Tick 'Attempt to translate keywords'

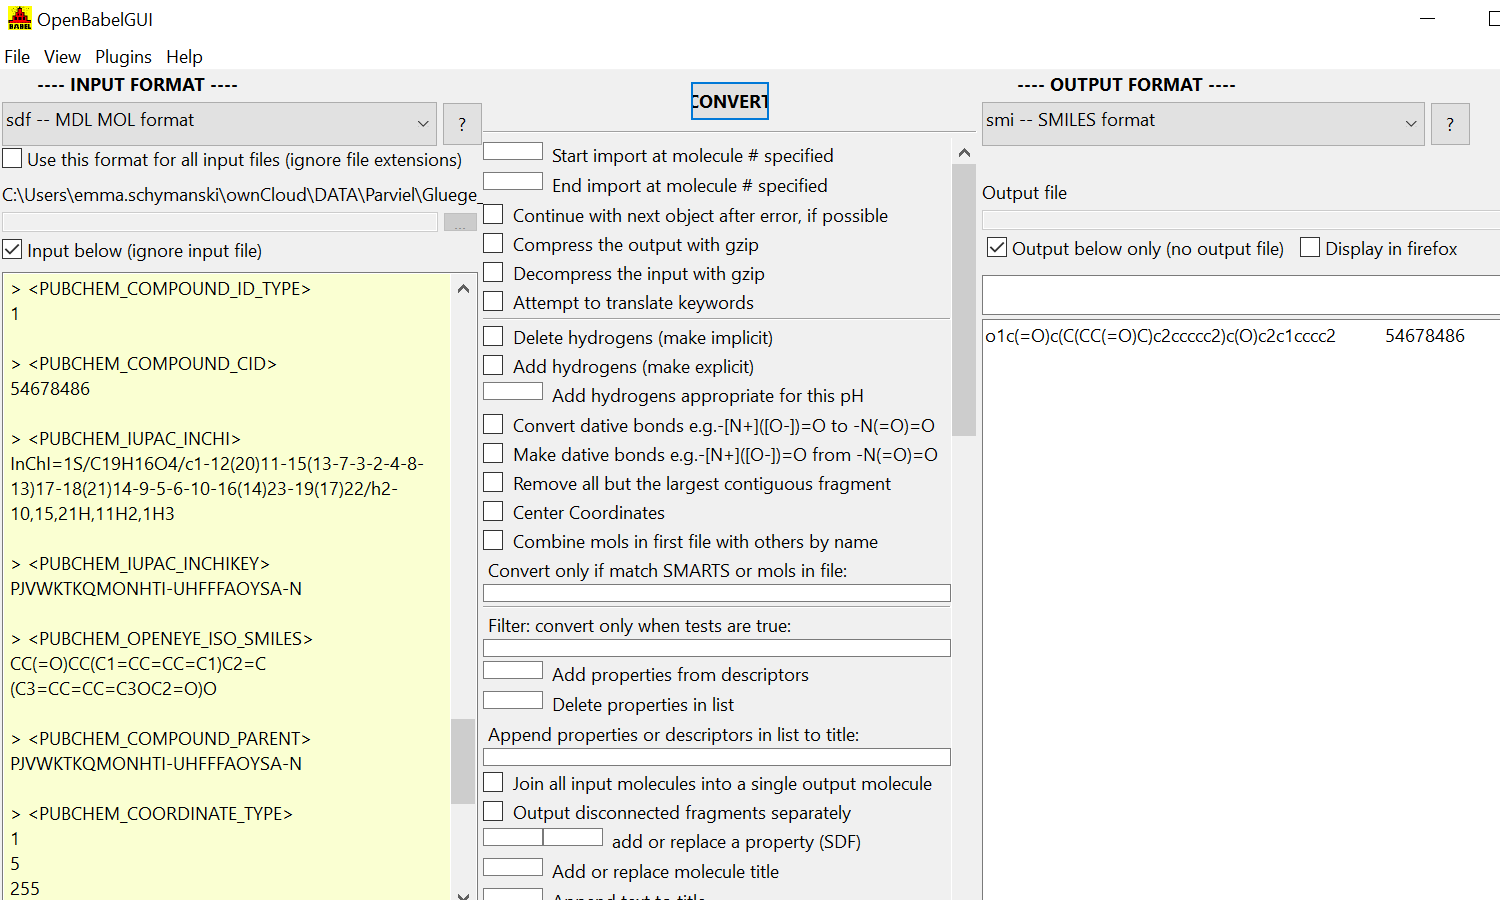pyautogui.click(x=493, y=301)
